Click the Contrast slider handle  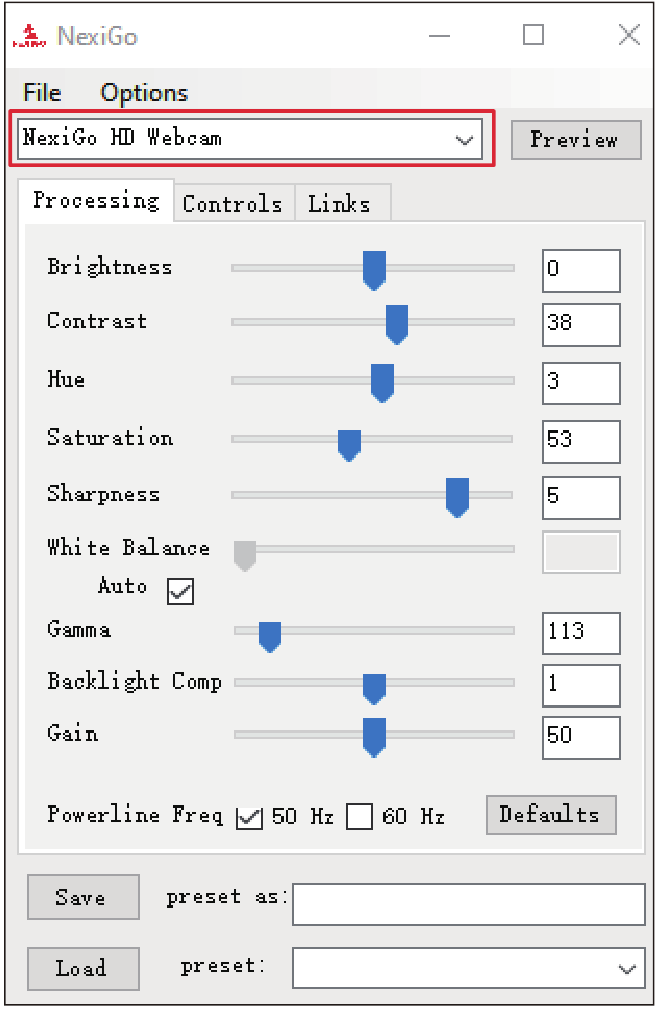tap(397, 325)
